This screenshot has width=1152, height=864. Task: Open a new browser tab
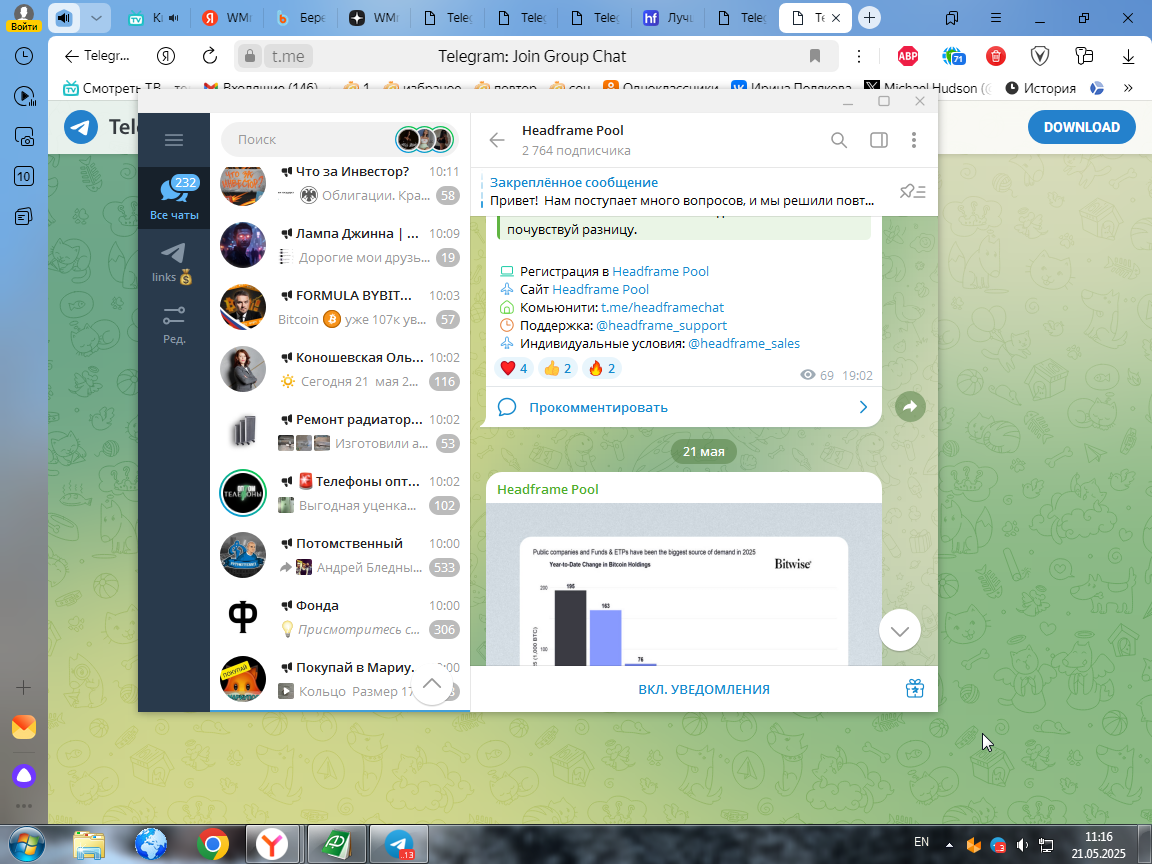(x=869, y=18)
